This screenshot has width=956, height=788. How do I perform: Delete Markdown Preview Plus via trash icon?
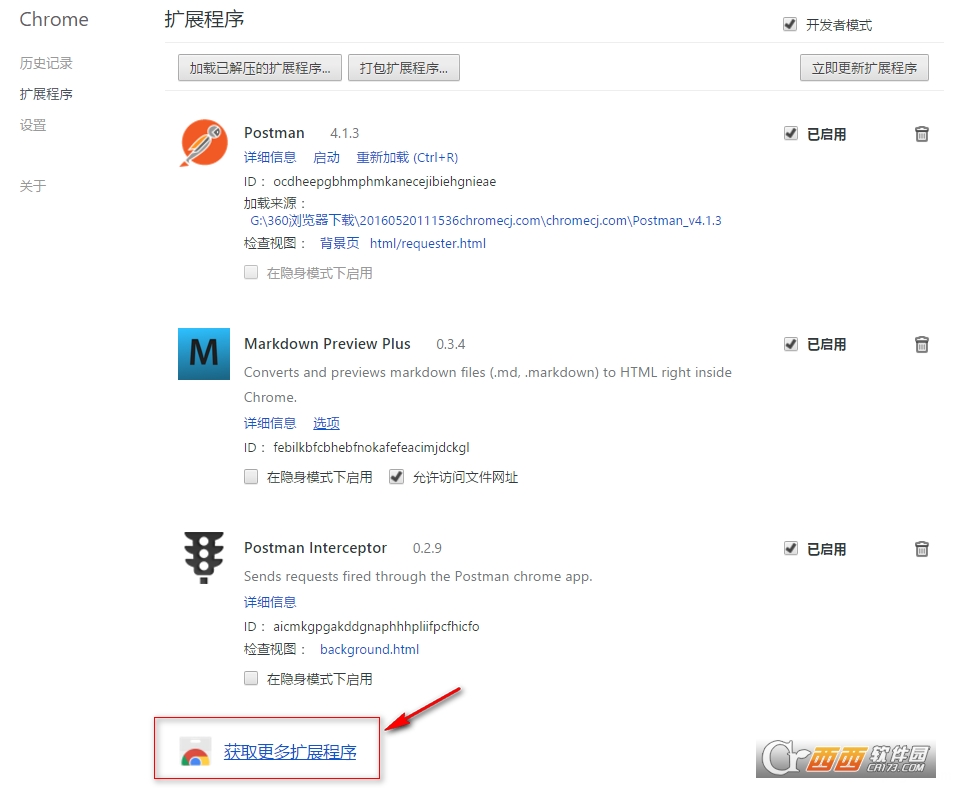coord(921,344)
